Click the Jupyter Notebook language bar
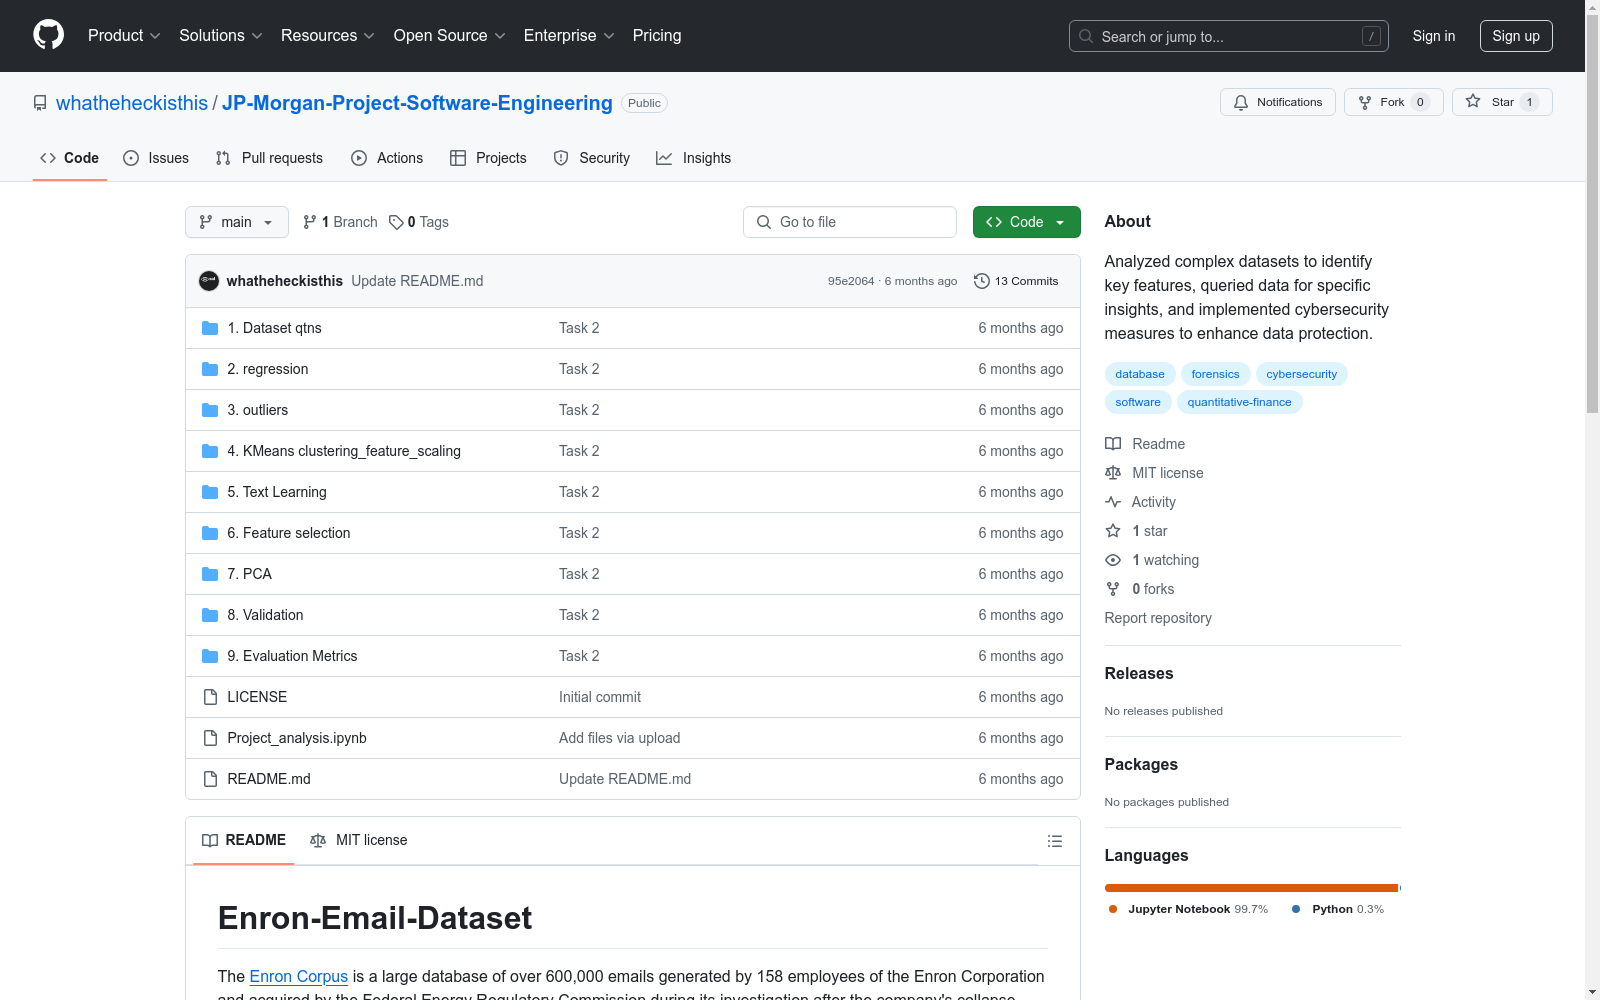The height and width of the screenshot is (1000, 1600). 1250,887
